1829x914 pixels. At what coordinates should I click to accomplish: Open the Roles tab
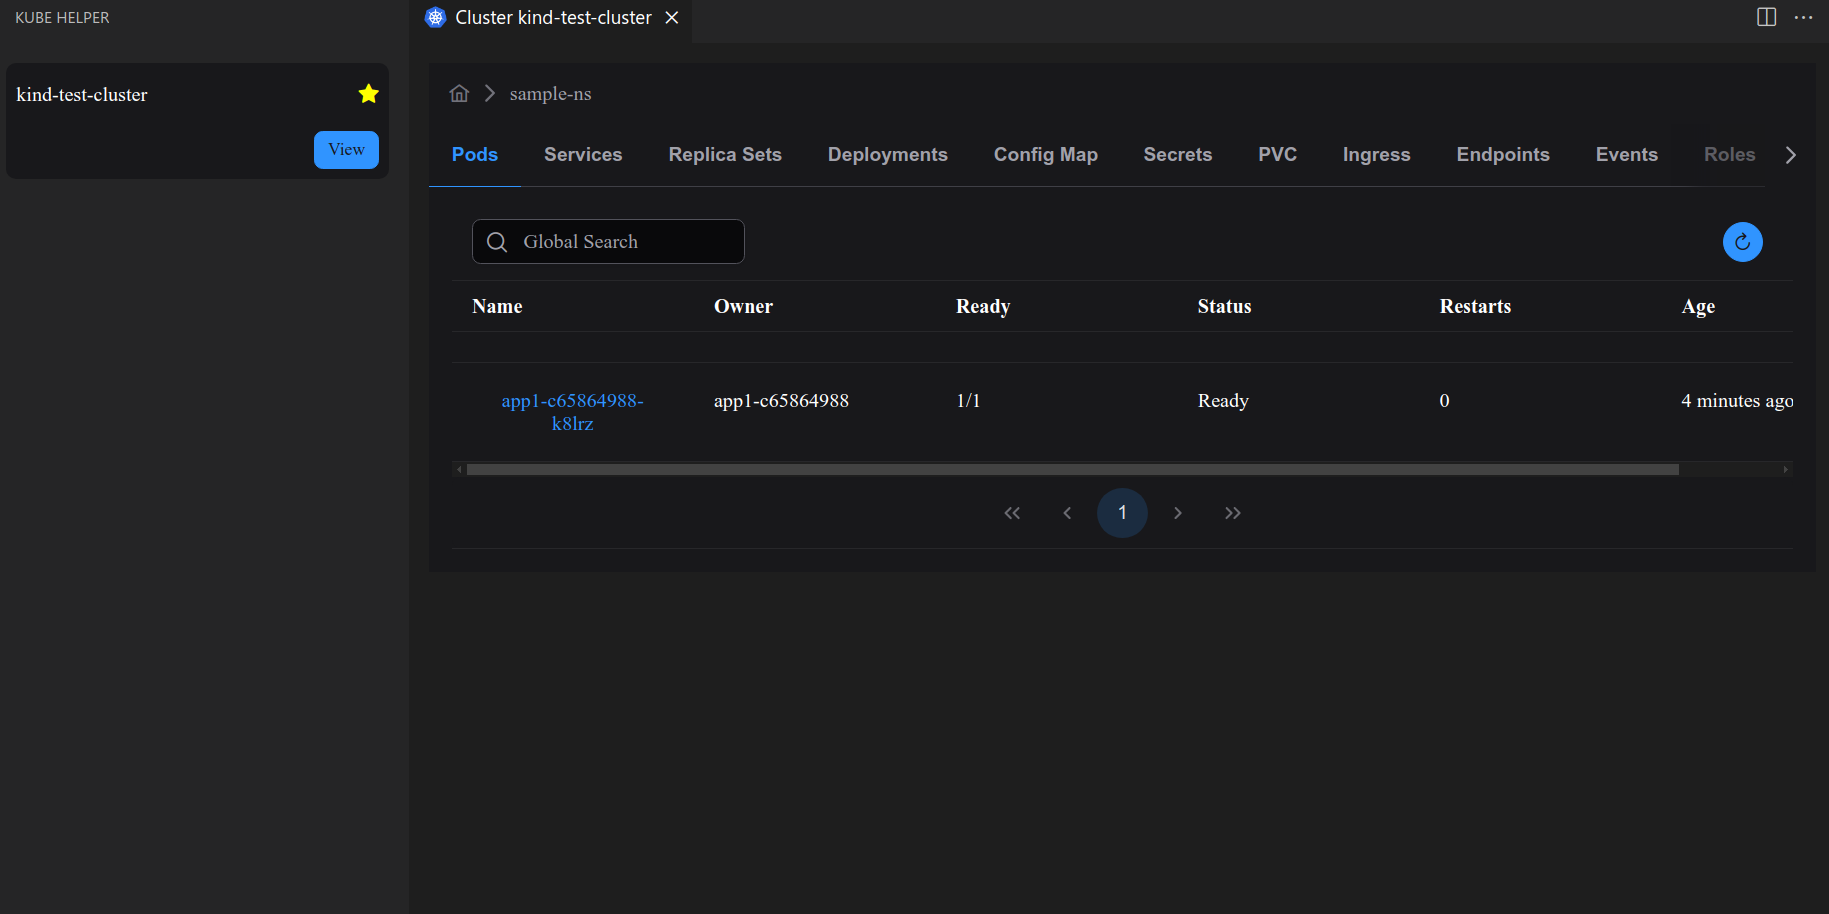[1730, 155]
